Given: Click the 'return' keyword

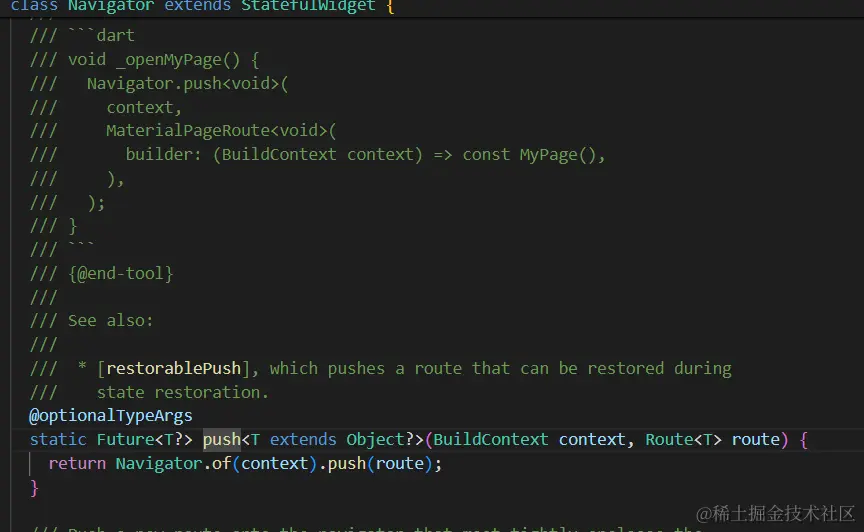Looking at the screenshot, I should tap(77, 464).
